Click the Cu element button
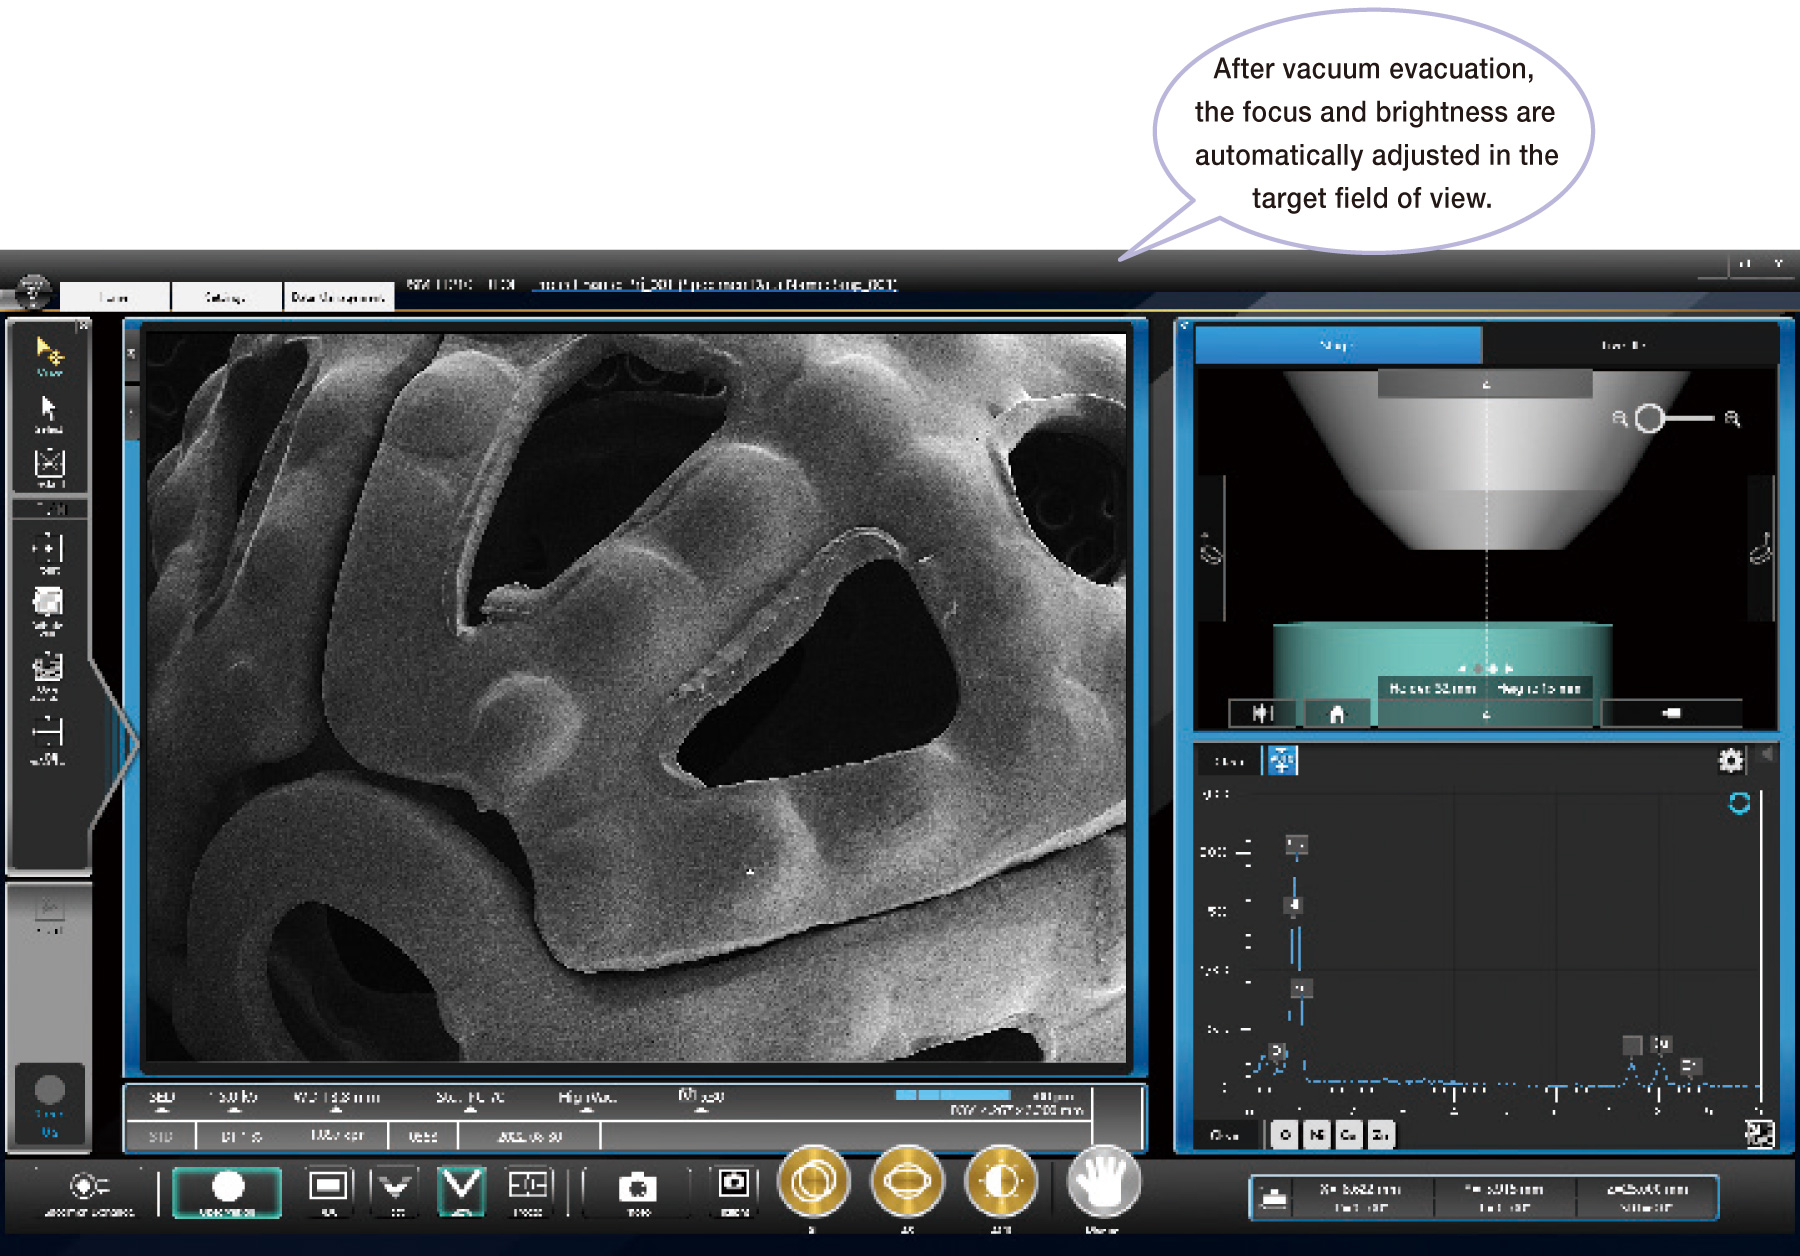This screenshot has height=1256, width=1800. point(1349,1135)
